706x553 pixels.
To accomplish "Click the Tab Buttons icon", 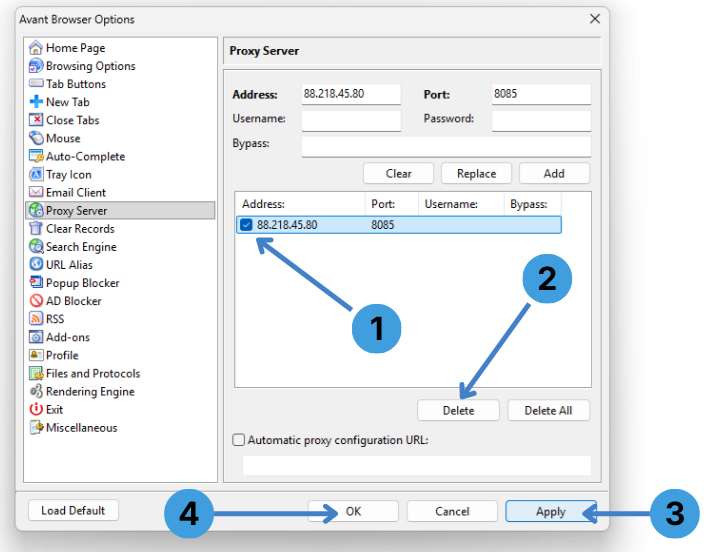I will (x=36, y=84).
